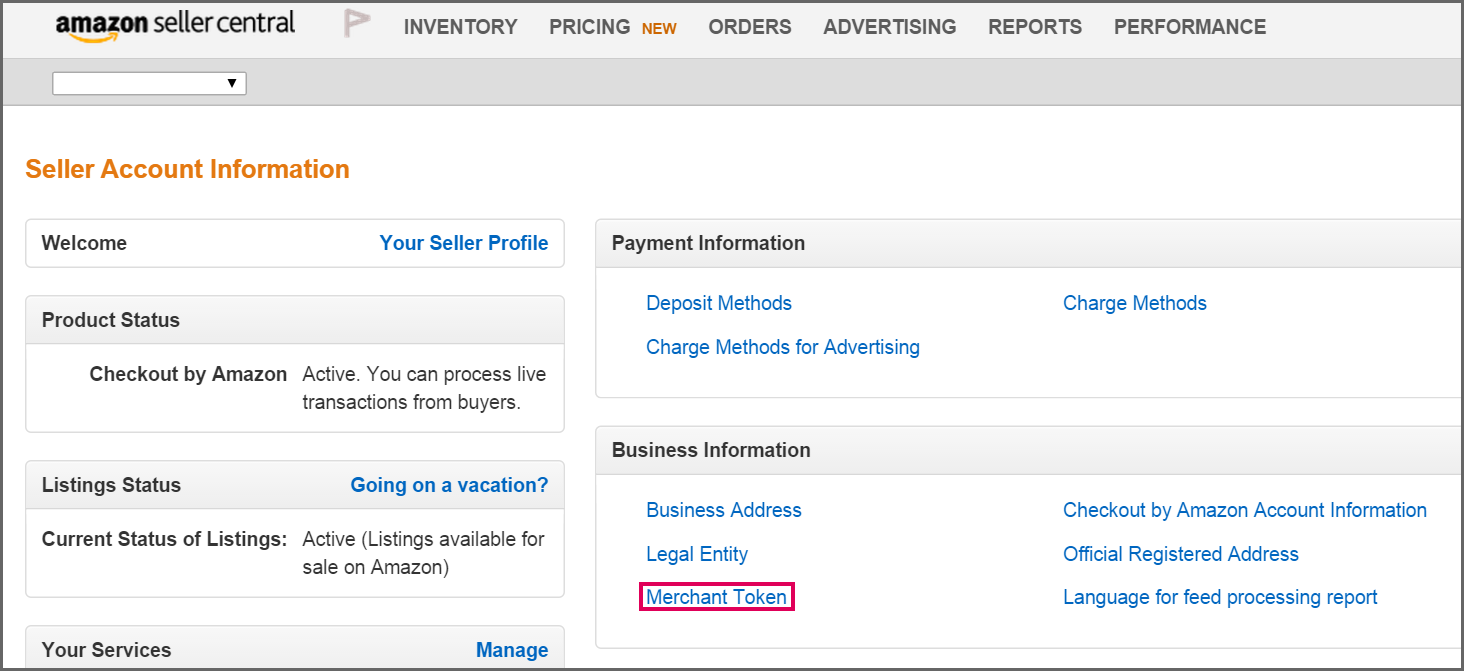
Task: Click the Welcome panel label
Action: click(84, 243)
